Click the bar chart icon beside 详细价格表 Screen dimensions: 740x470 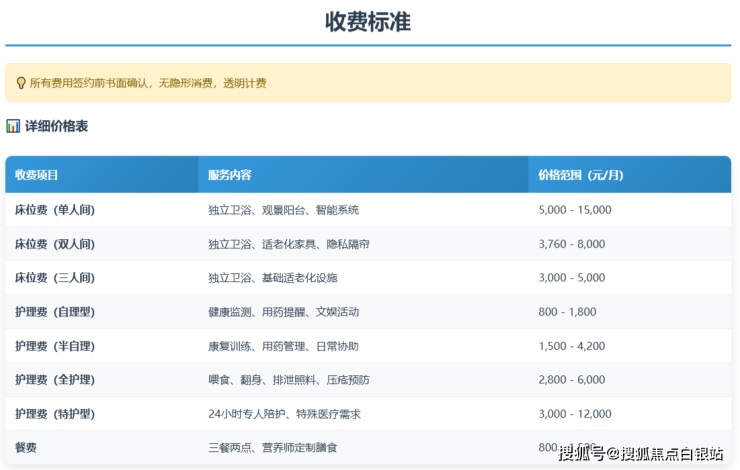tap(13, 126)
